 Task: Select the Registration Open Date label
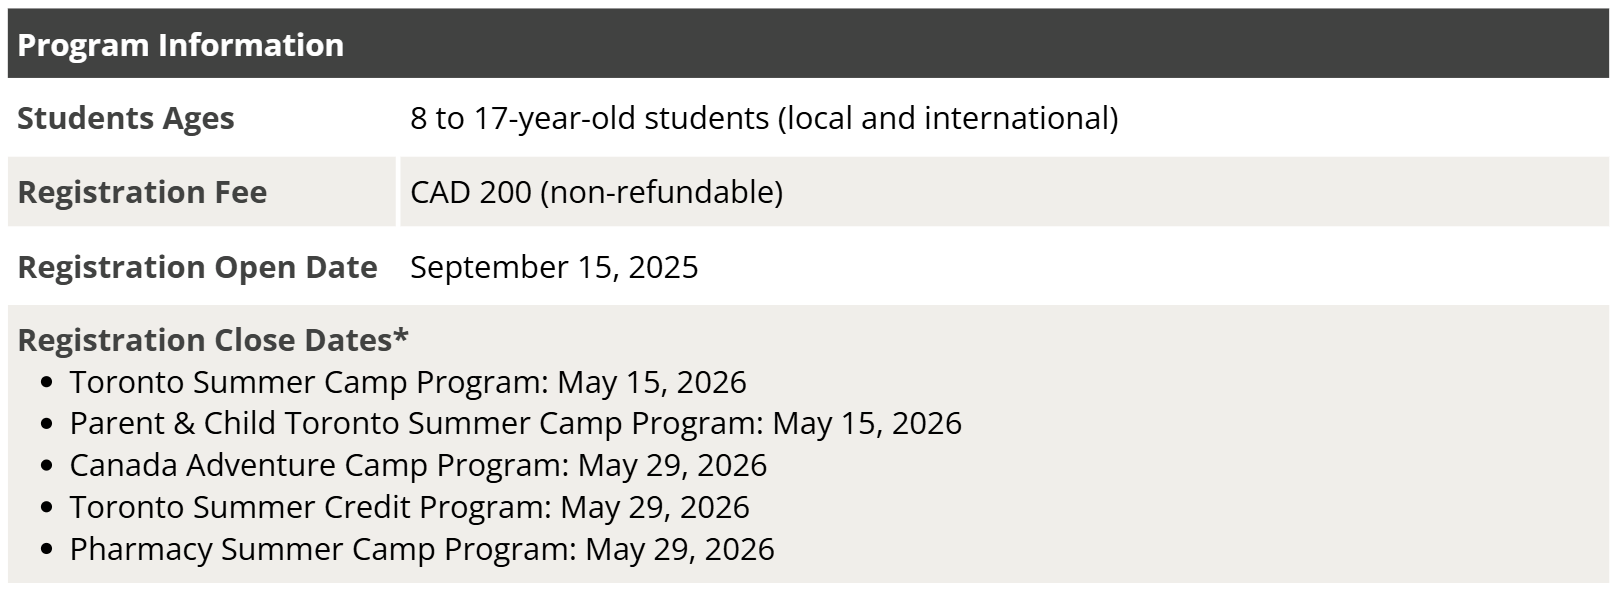tap(197, 267)
